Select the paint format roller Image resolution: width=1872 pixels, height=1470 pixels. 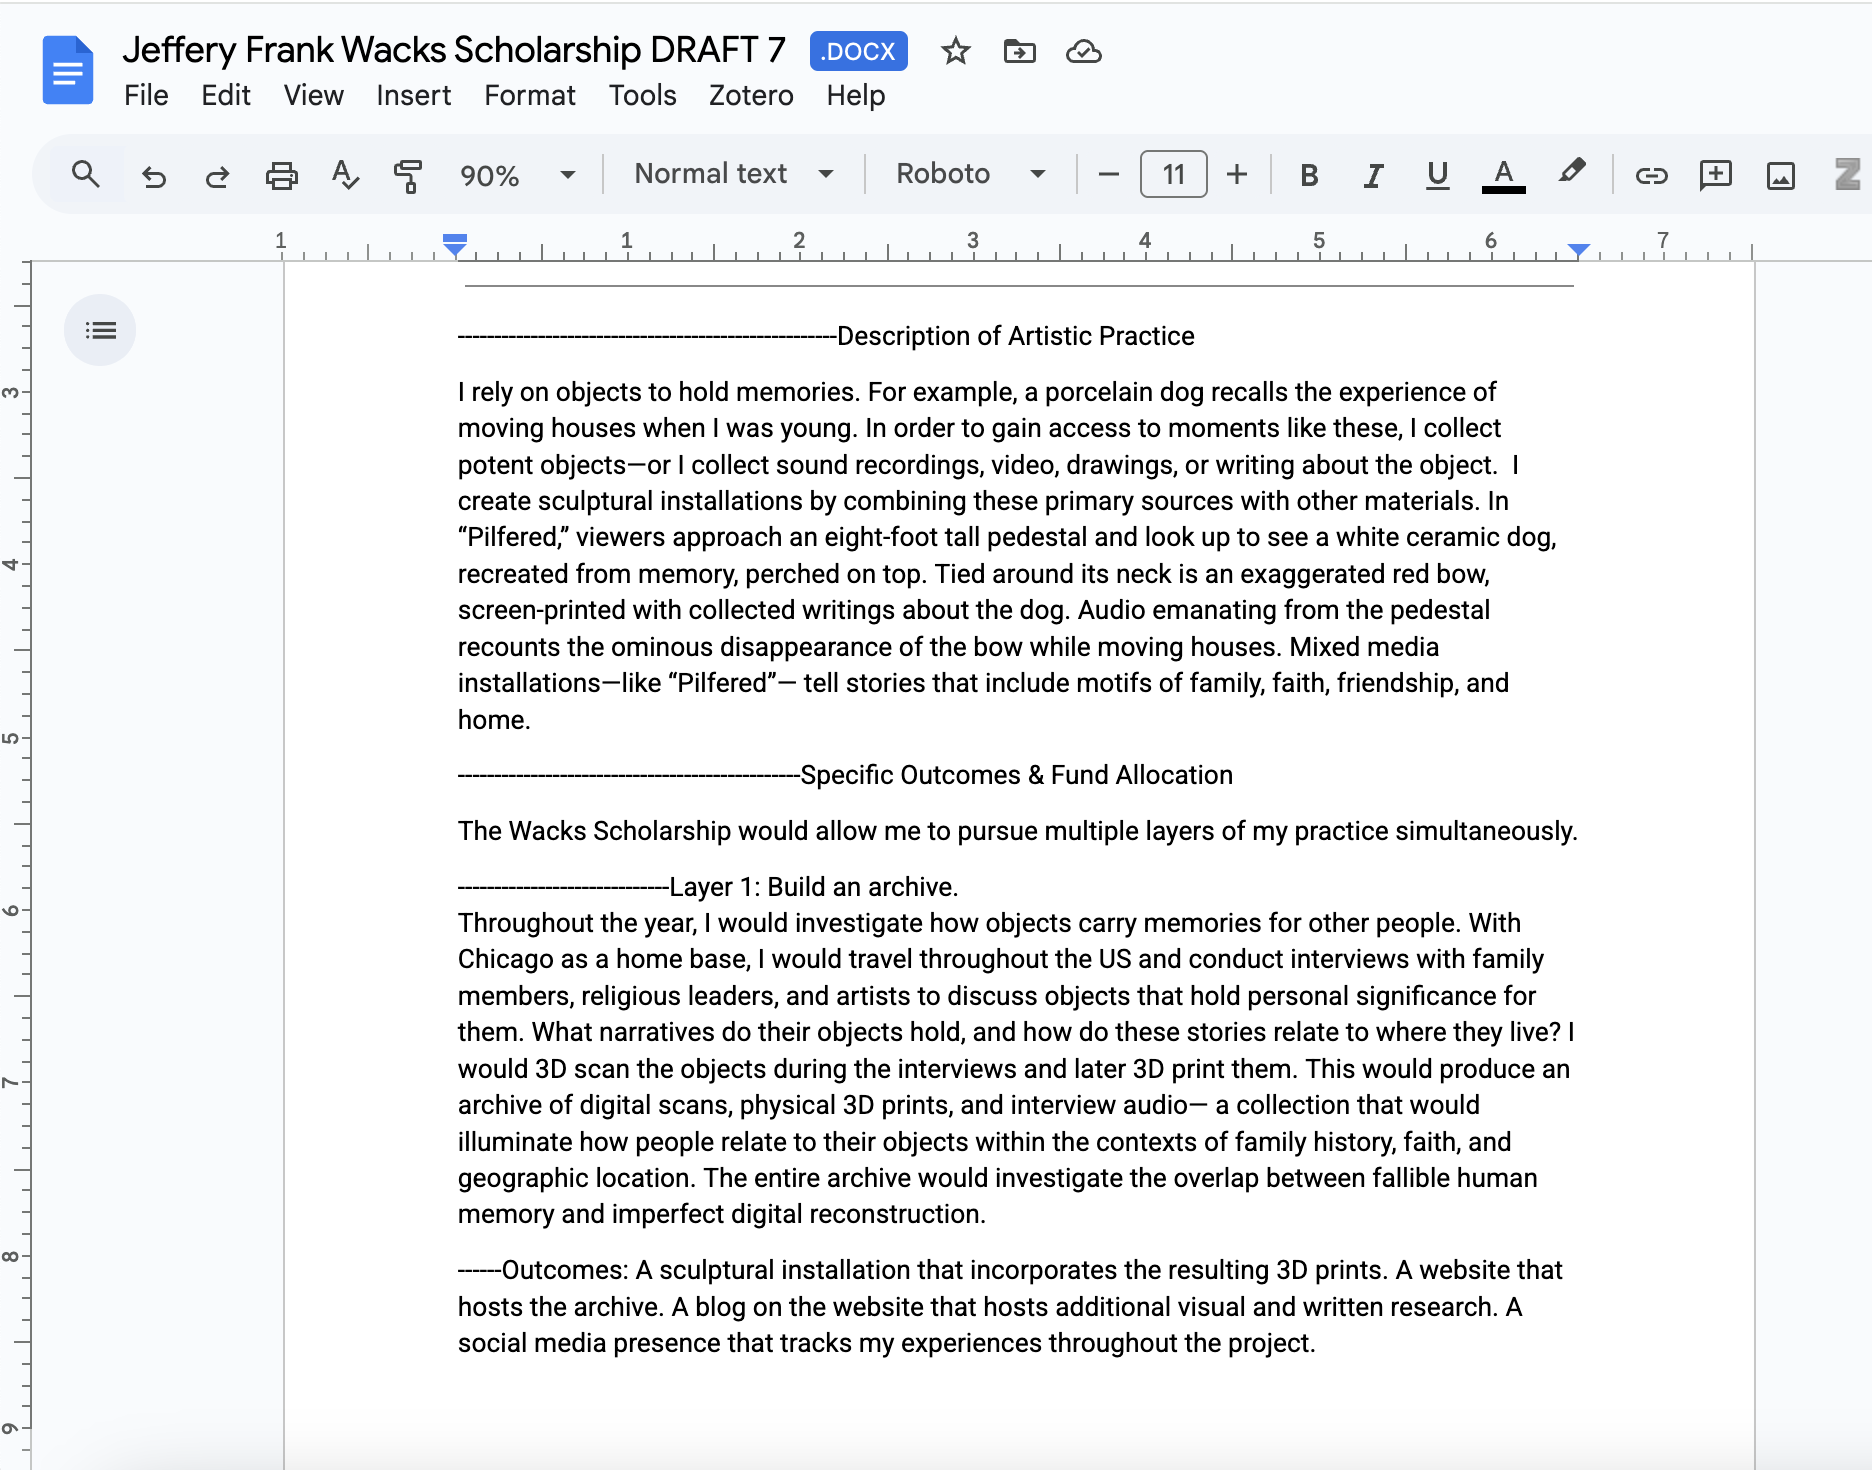408,176
